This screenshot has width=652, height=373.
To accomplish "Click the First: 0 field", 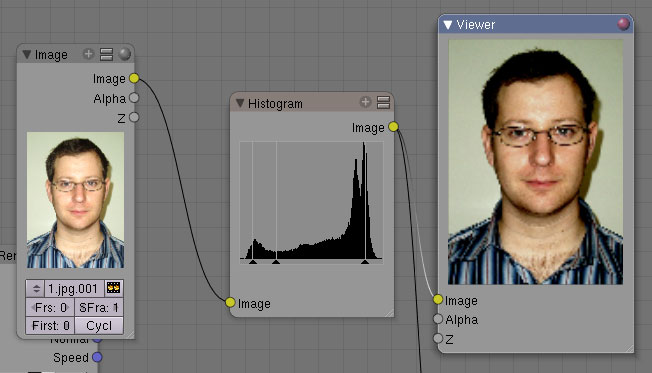I will coord(50,325).
